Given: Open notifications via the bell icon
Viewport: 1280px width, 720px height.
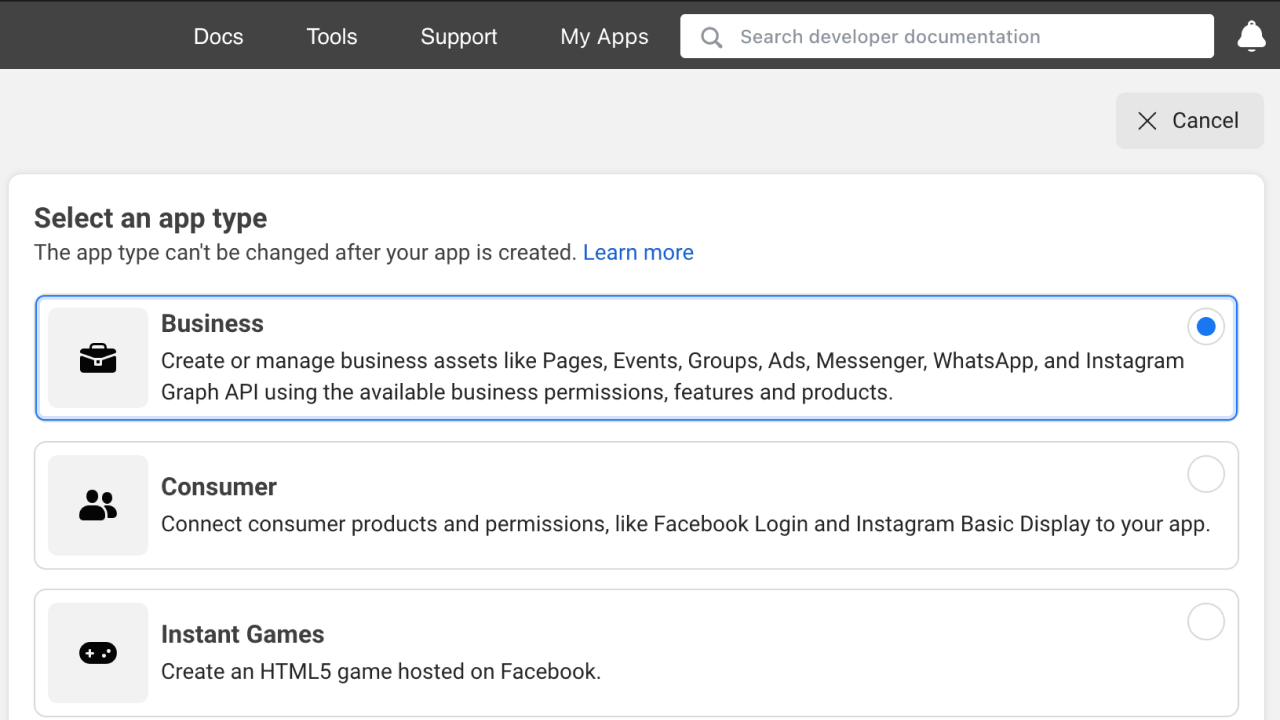Looking at the screenshot, I should point(1251,36).
